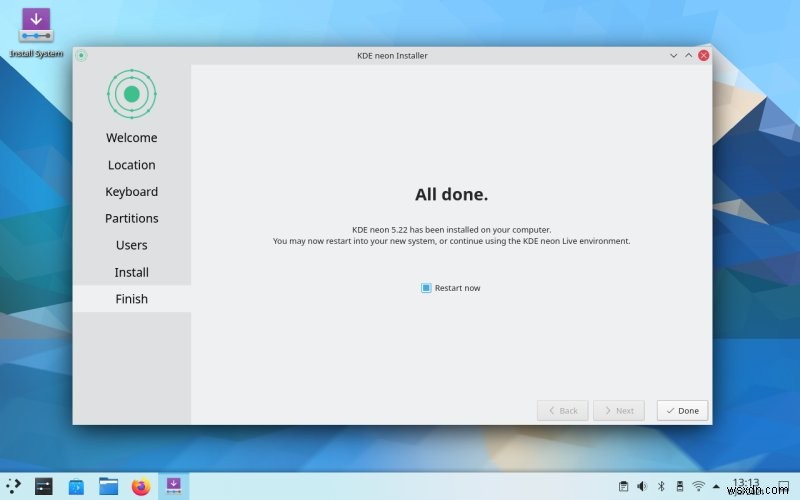Image resolution: width=800 pixels, height=500 pixels.
Task: Select the Welcome step in sidebar
Action: pos(132,138)
